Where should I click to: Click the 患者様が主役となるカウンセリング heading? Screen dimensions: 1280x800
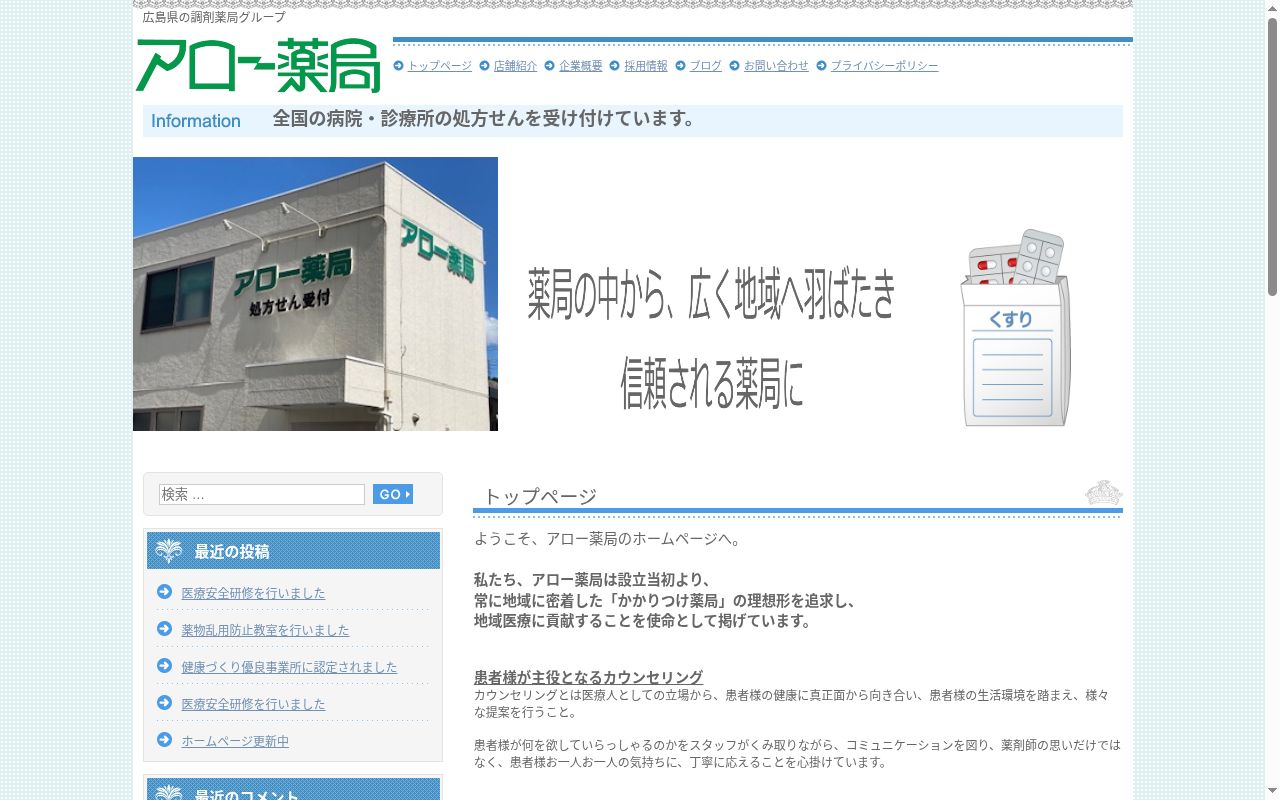pyautogui.click(x=588, y=677)
